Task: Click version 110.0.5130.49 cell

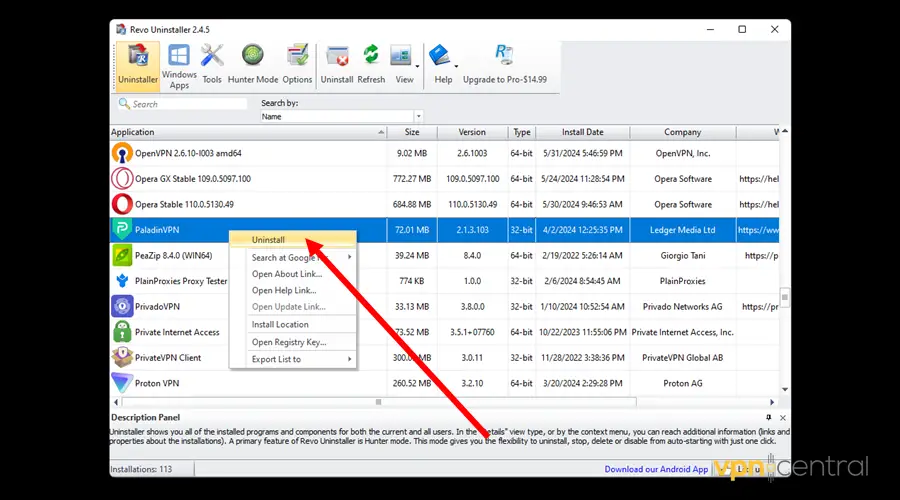Action: tap(472, 204)
